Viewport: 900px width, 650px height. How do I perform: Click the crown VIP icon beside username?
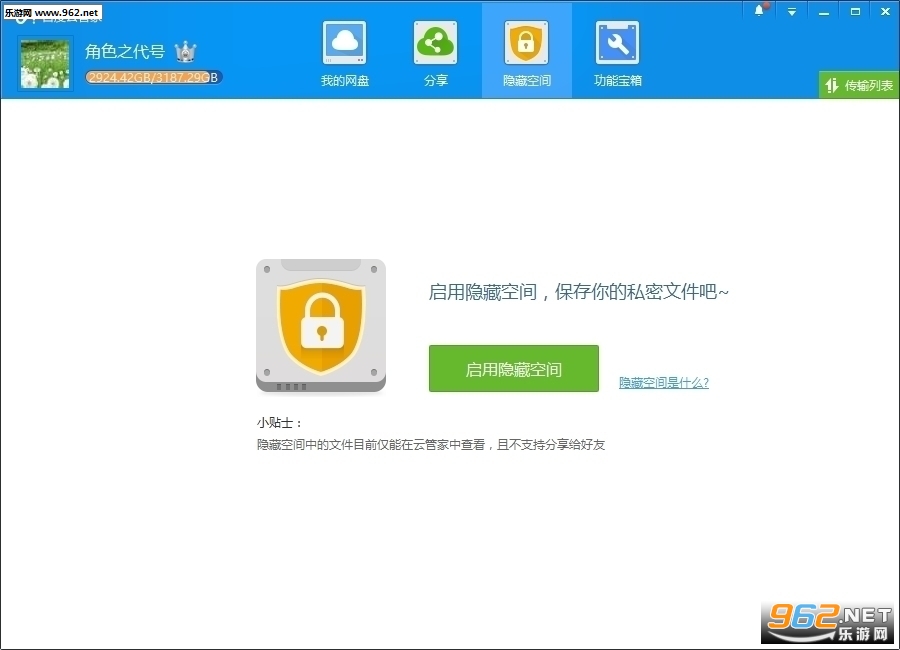(185, 52)
